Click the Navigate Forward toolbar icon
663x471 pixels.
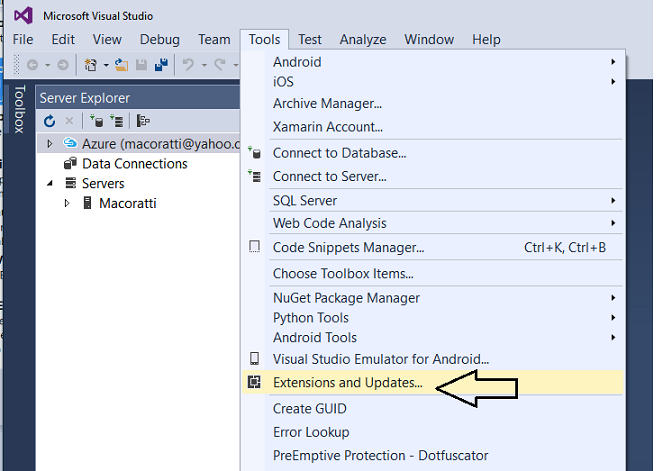tap(63, 65)
